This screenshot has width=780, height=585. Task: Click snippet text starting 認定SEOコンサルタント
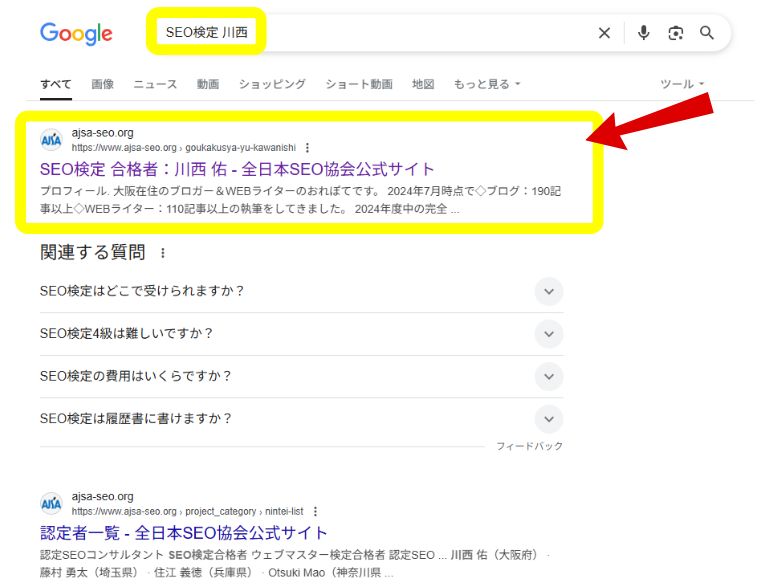click(293, 564)
